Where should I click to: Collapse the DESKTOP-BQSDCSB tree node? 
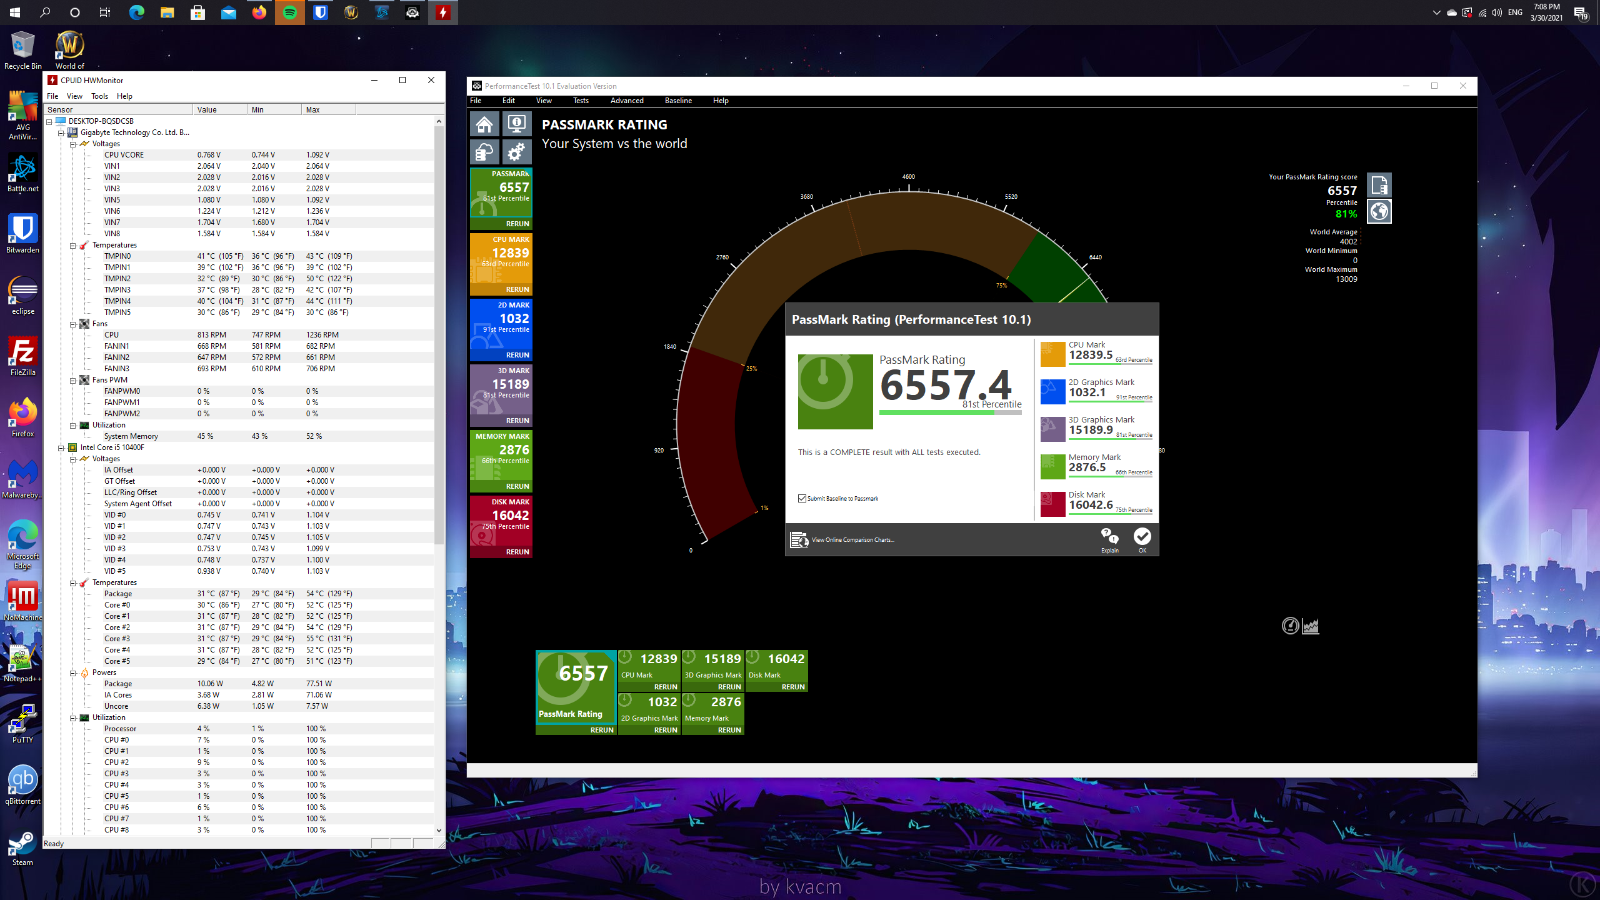point(49,121)
